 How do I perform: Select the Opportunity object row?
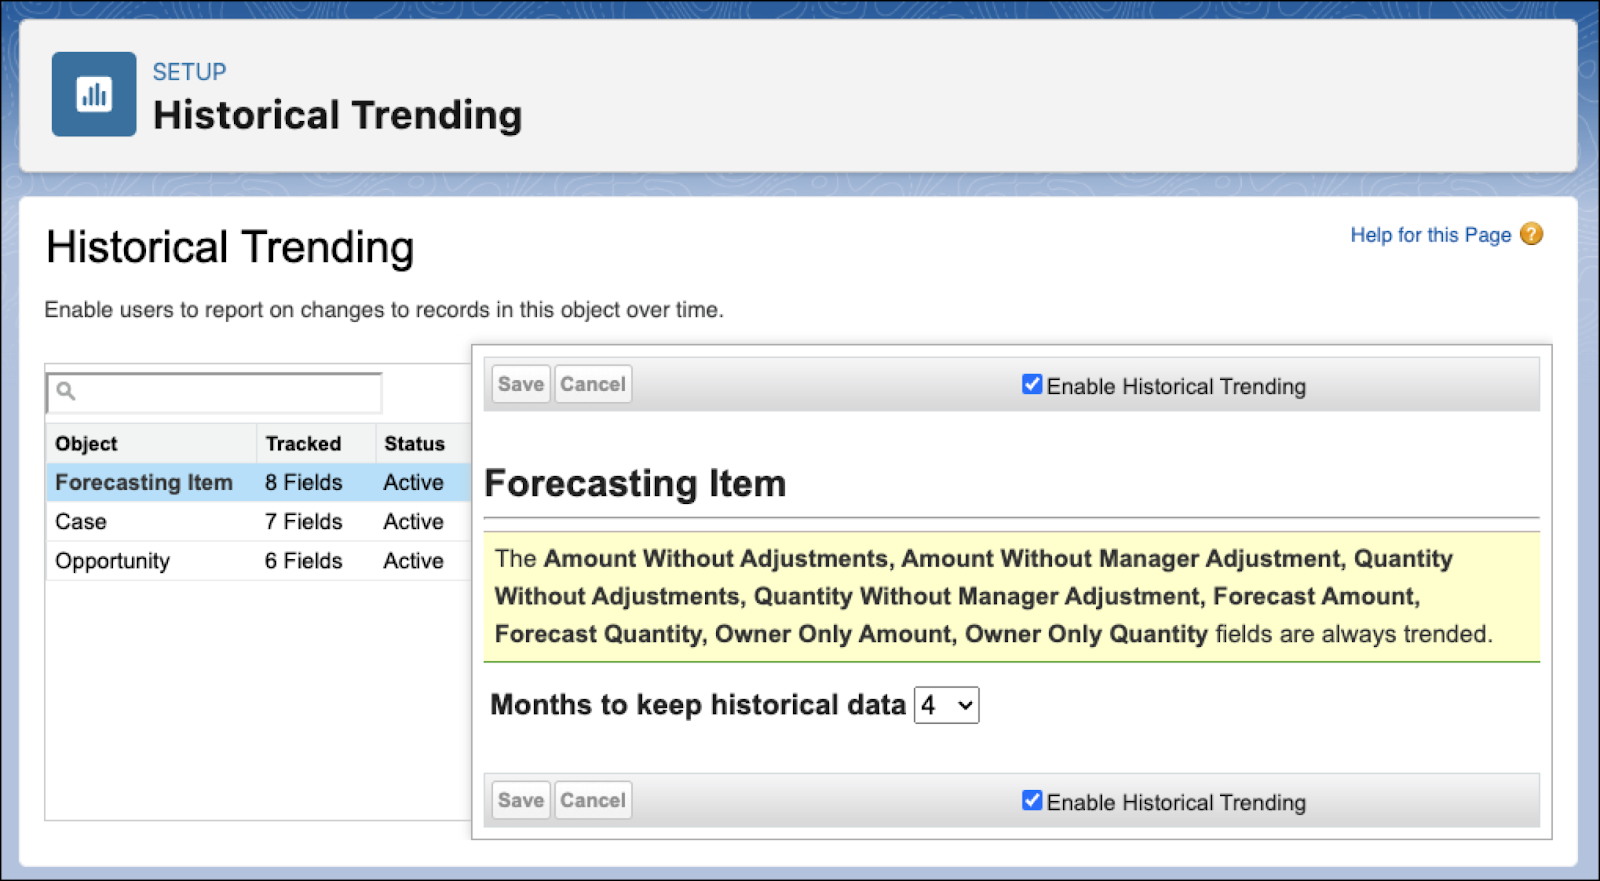tap(258, 561)
